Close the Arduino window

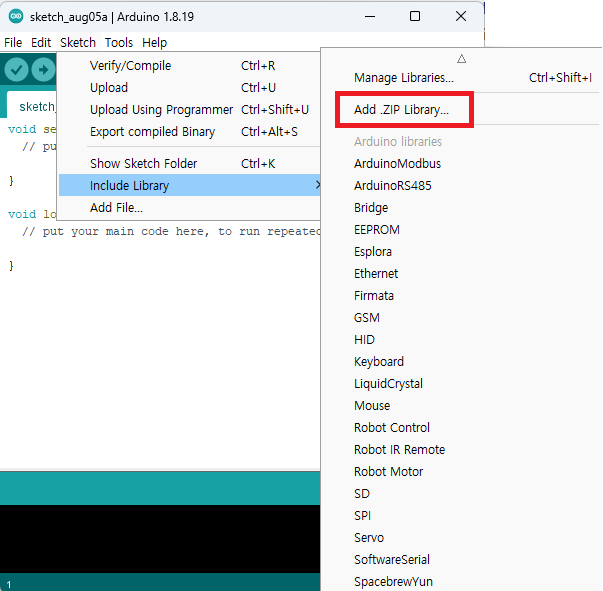[x=461, y=17]
